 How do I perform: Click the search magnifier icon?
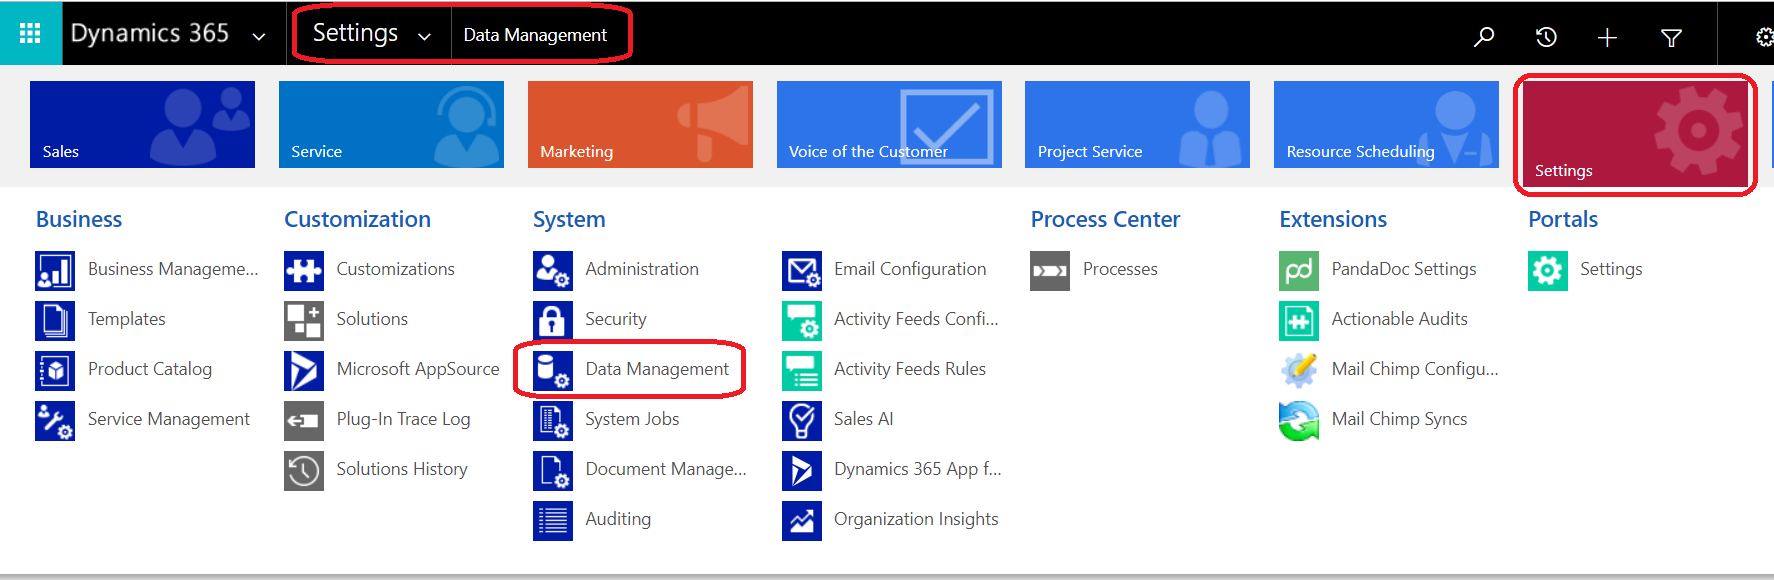pos(1484,37)
